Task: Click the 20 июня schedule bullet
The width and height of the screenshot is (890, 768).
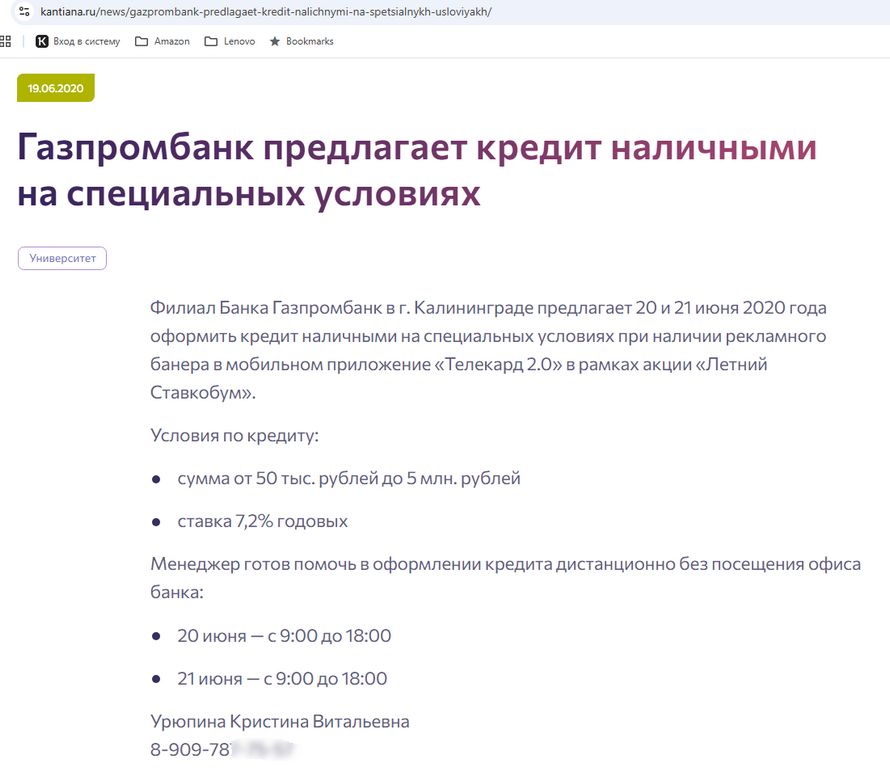Action: pos(284,636)
